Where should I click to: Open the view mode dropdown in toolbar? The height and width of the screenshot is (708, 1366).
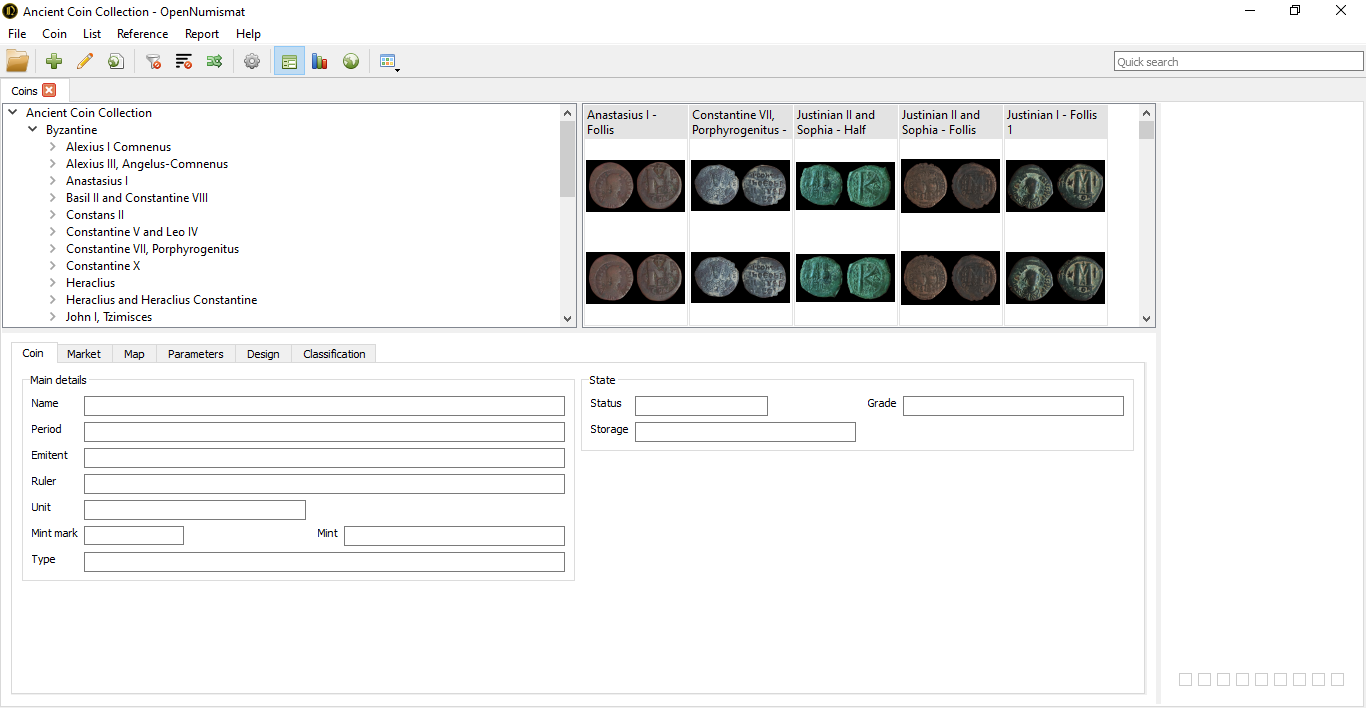click(389, 62)
